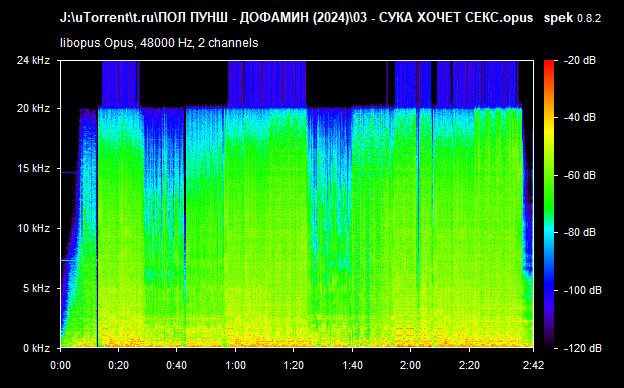The width and height of the screenshot is (624, 388).
Task: Click the 15 kHz frequency axis label
Action: (x=33, y=168)
